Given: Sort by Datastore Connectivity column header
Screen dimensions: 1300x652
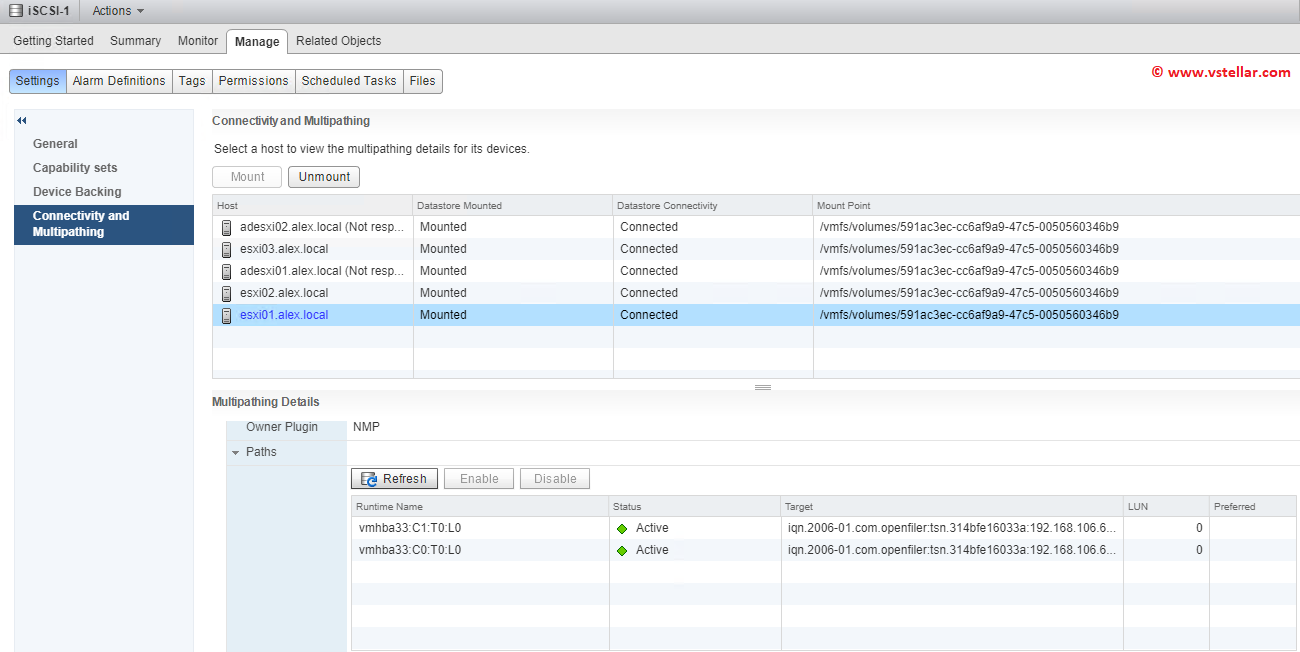Looking at the screenshot, I should coord(667,206).
